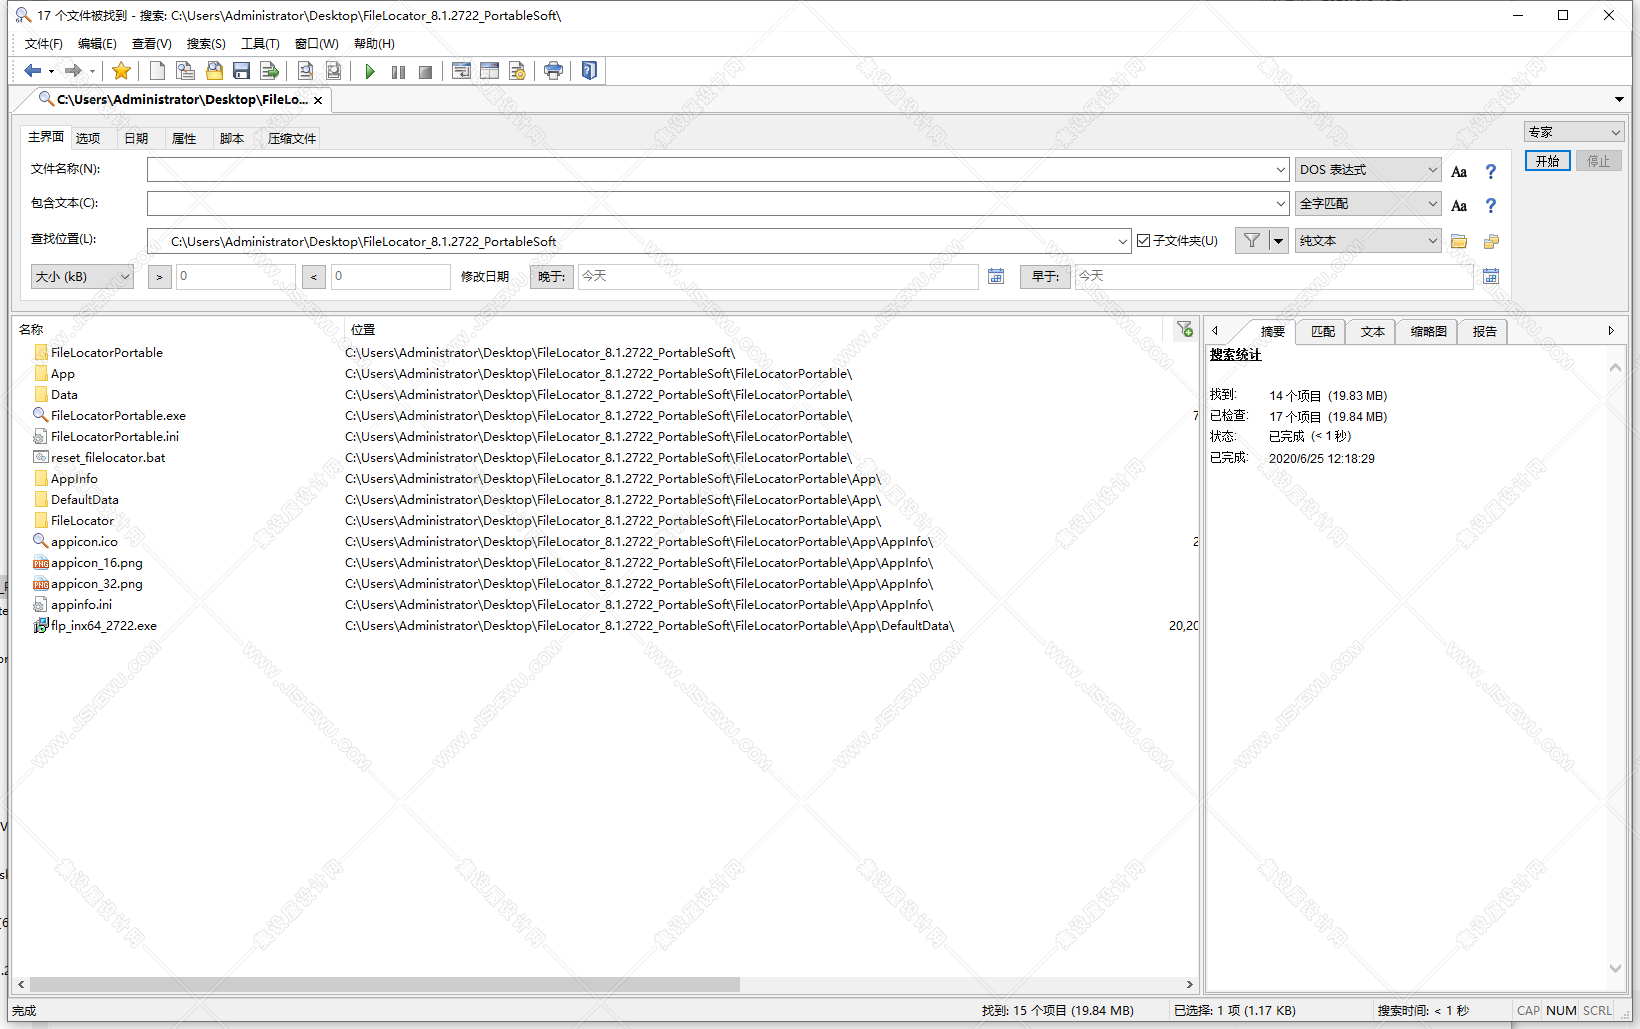
Task: Click the horizontal scrollbar in results list
Action: 384,985
